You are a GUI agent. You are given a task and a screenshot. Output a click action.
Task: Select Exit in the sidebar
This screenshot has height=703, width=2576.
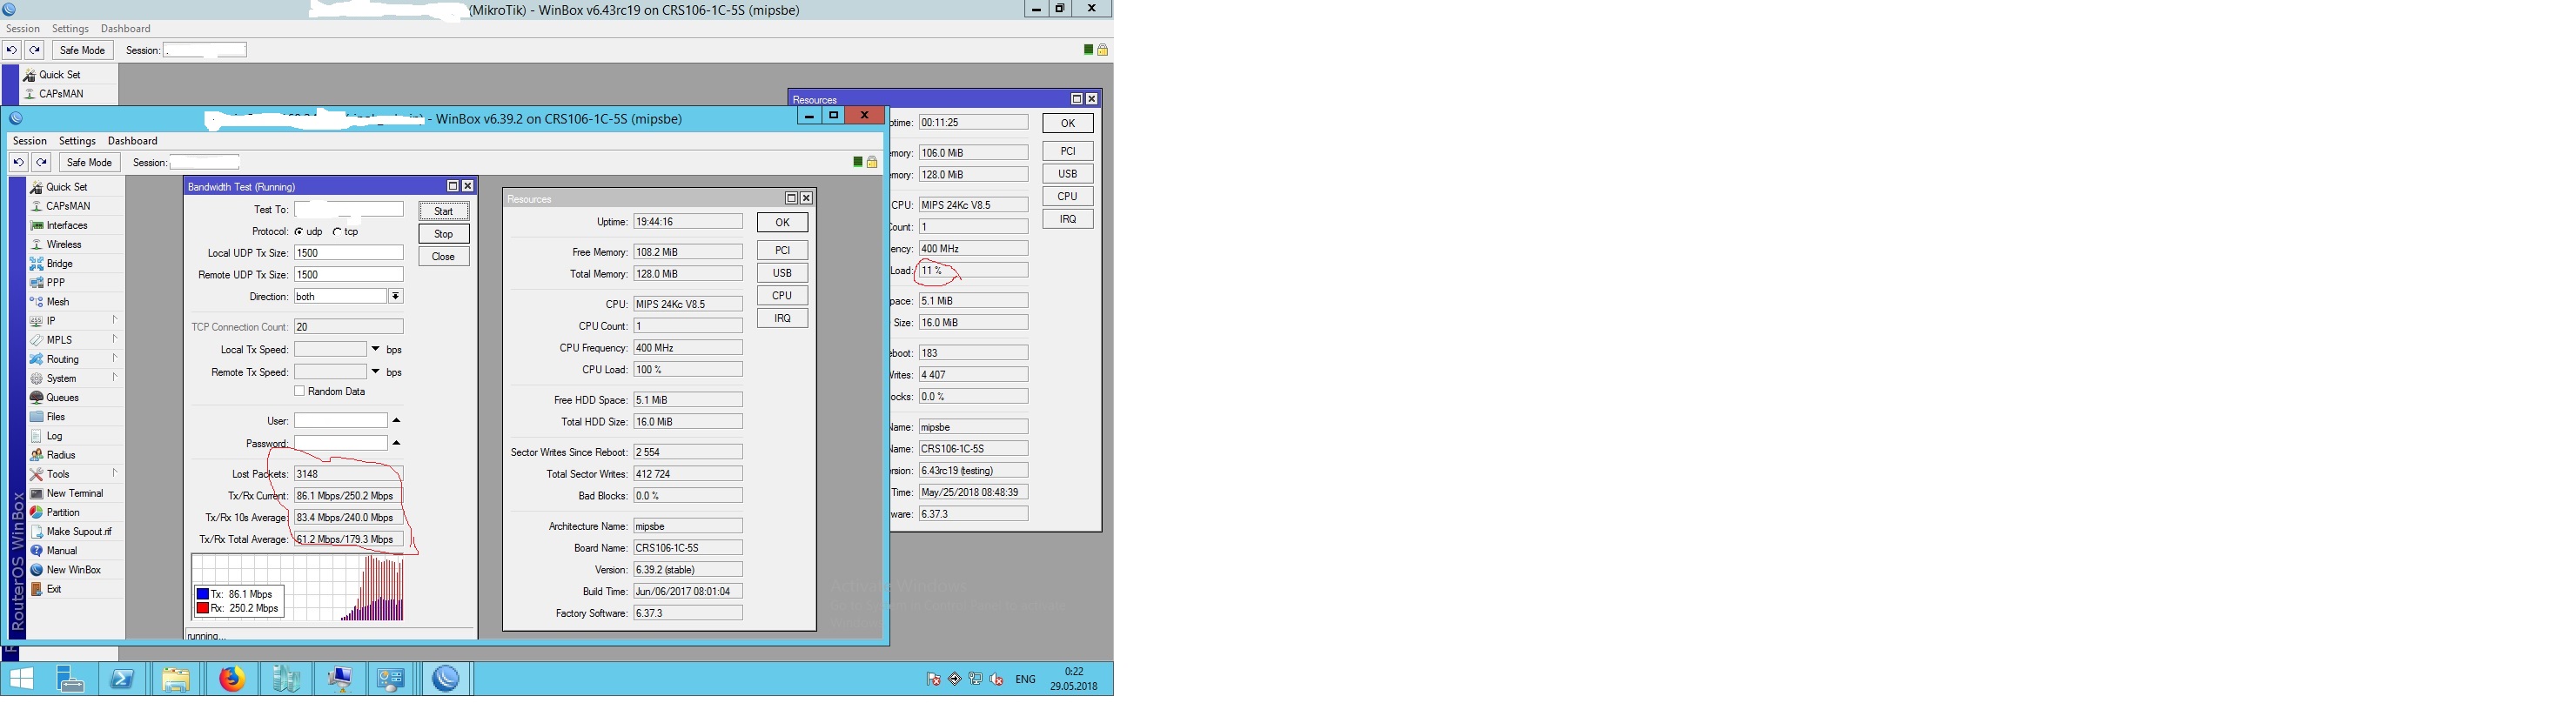[54, 589]
